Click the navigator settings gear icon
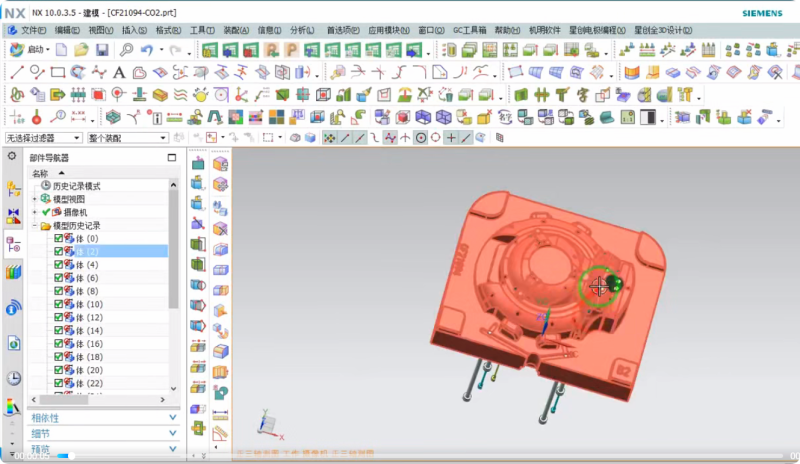 12,157
